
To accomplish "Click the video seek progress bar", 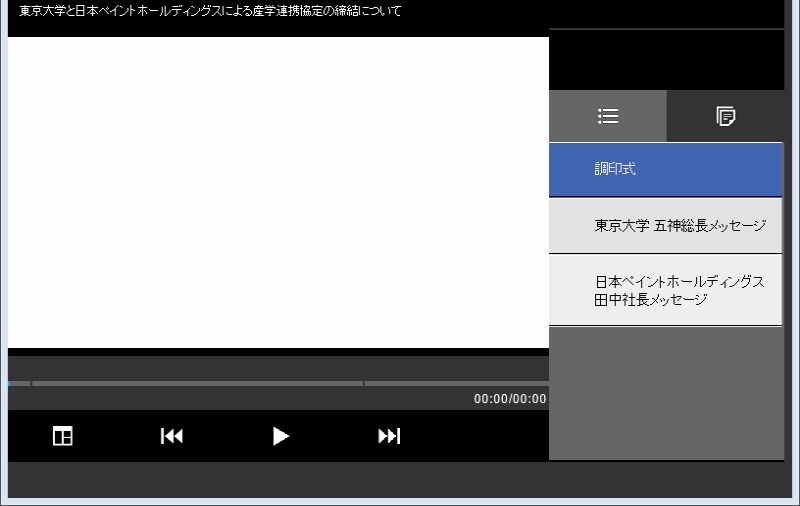I will [x=279, y=383].
